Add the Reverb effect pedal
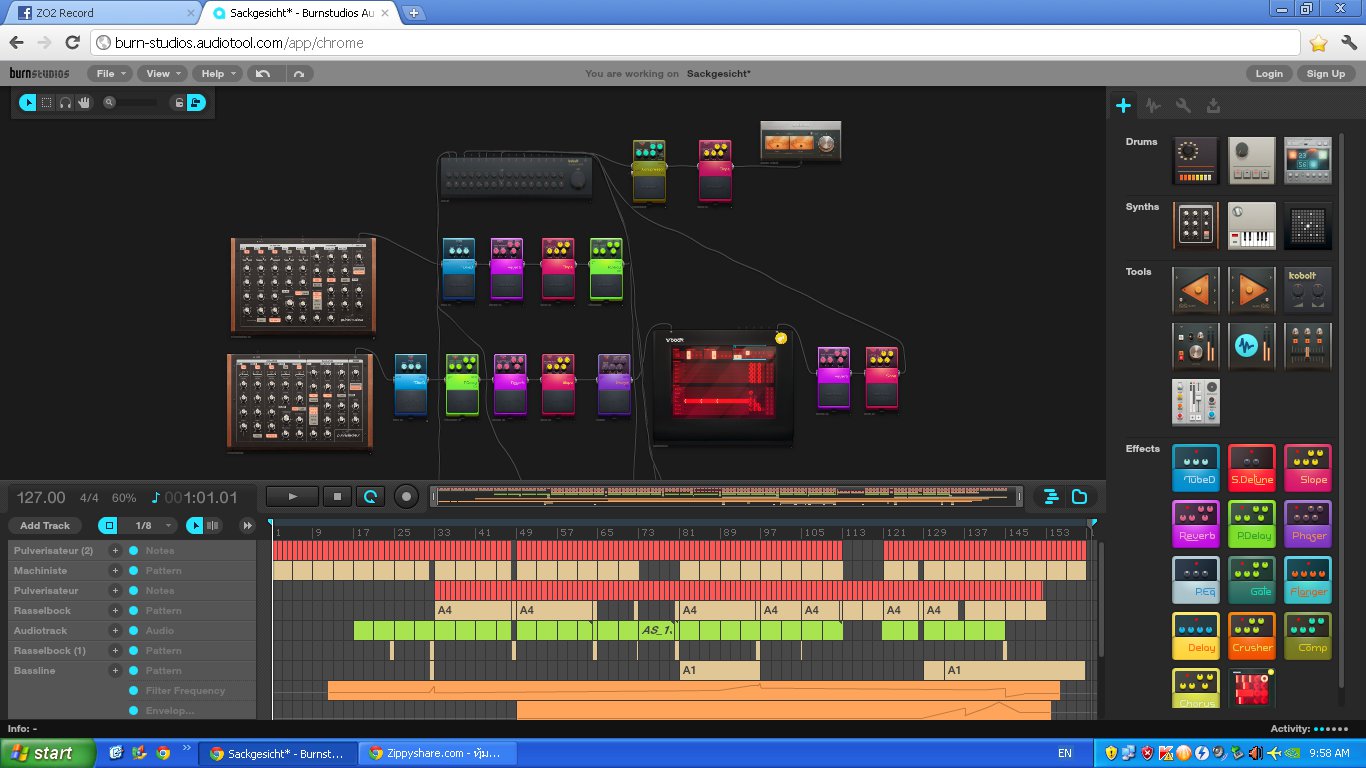The image size is (1366, 768). [1196, 524]
